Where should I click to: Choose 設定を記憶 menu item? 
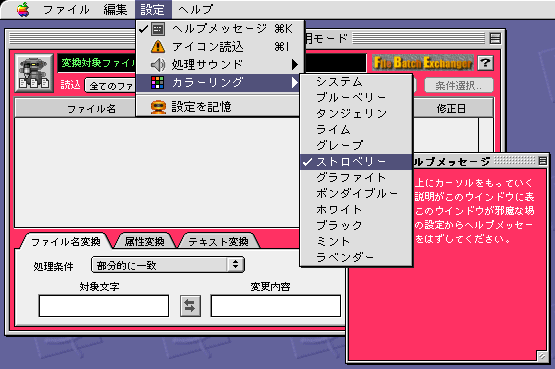pyautogui.click(x=218, y=106)
